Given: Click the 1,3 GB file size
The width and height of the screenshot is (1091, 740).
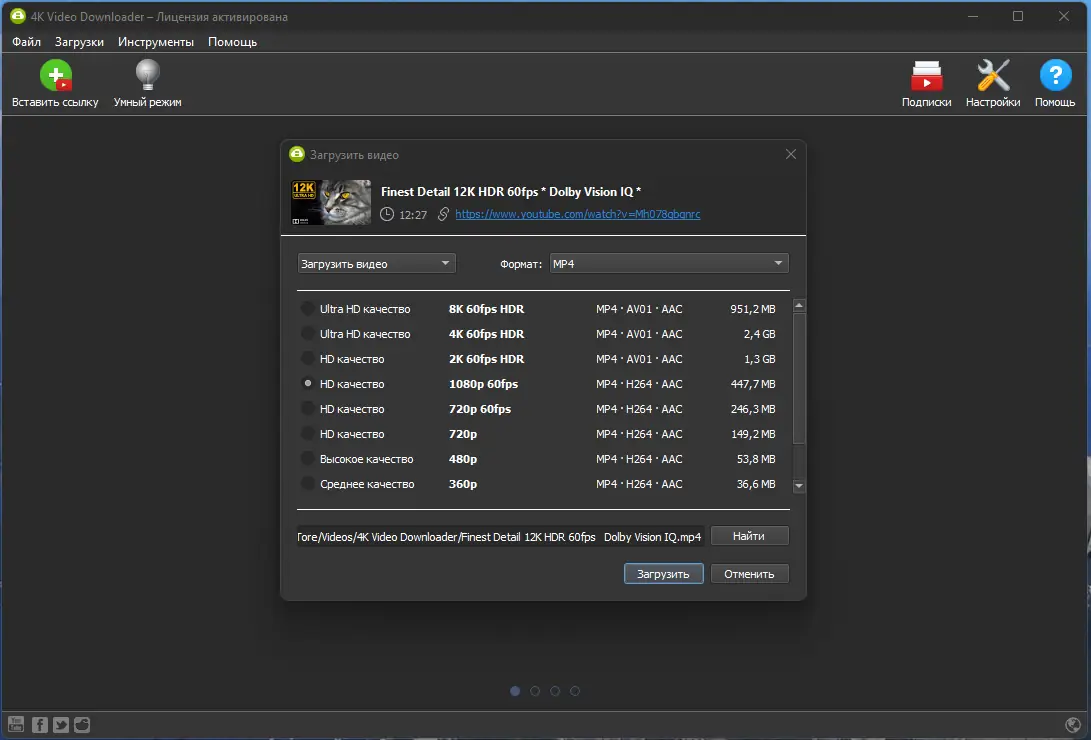Looking at the screenshot, I should [x=759, y=359].
